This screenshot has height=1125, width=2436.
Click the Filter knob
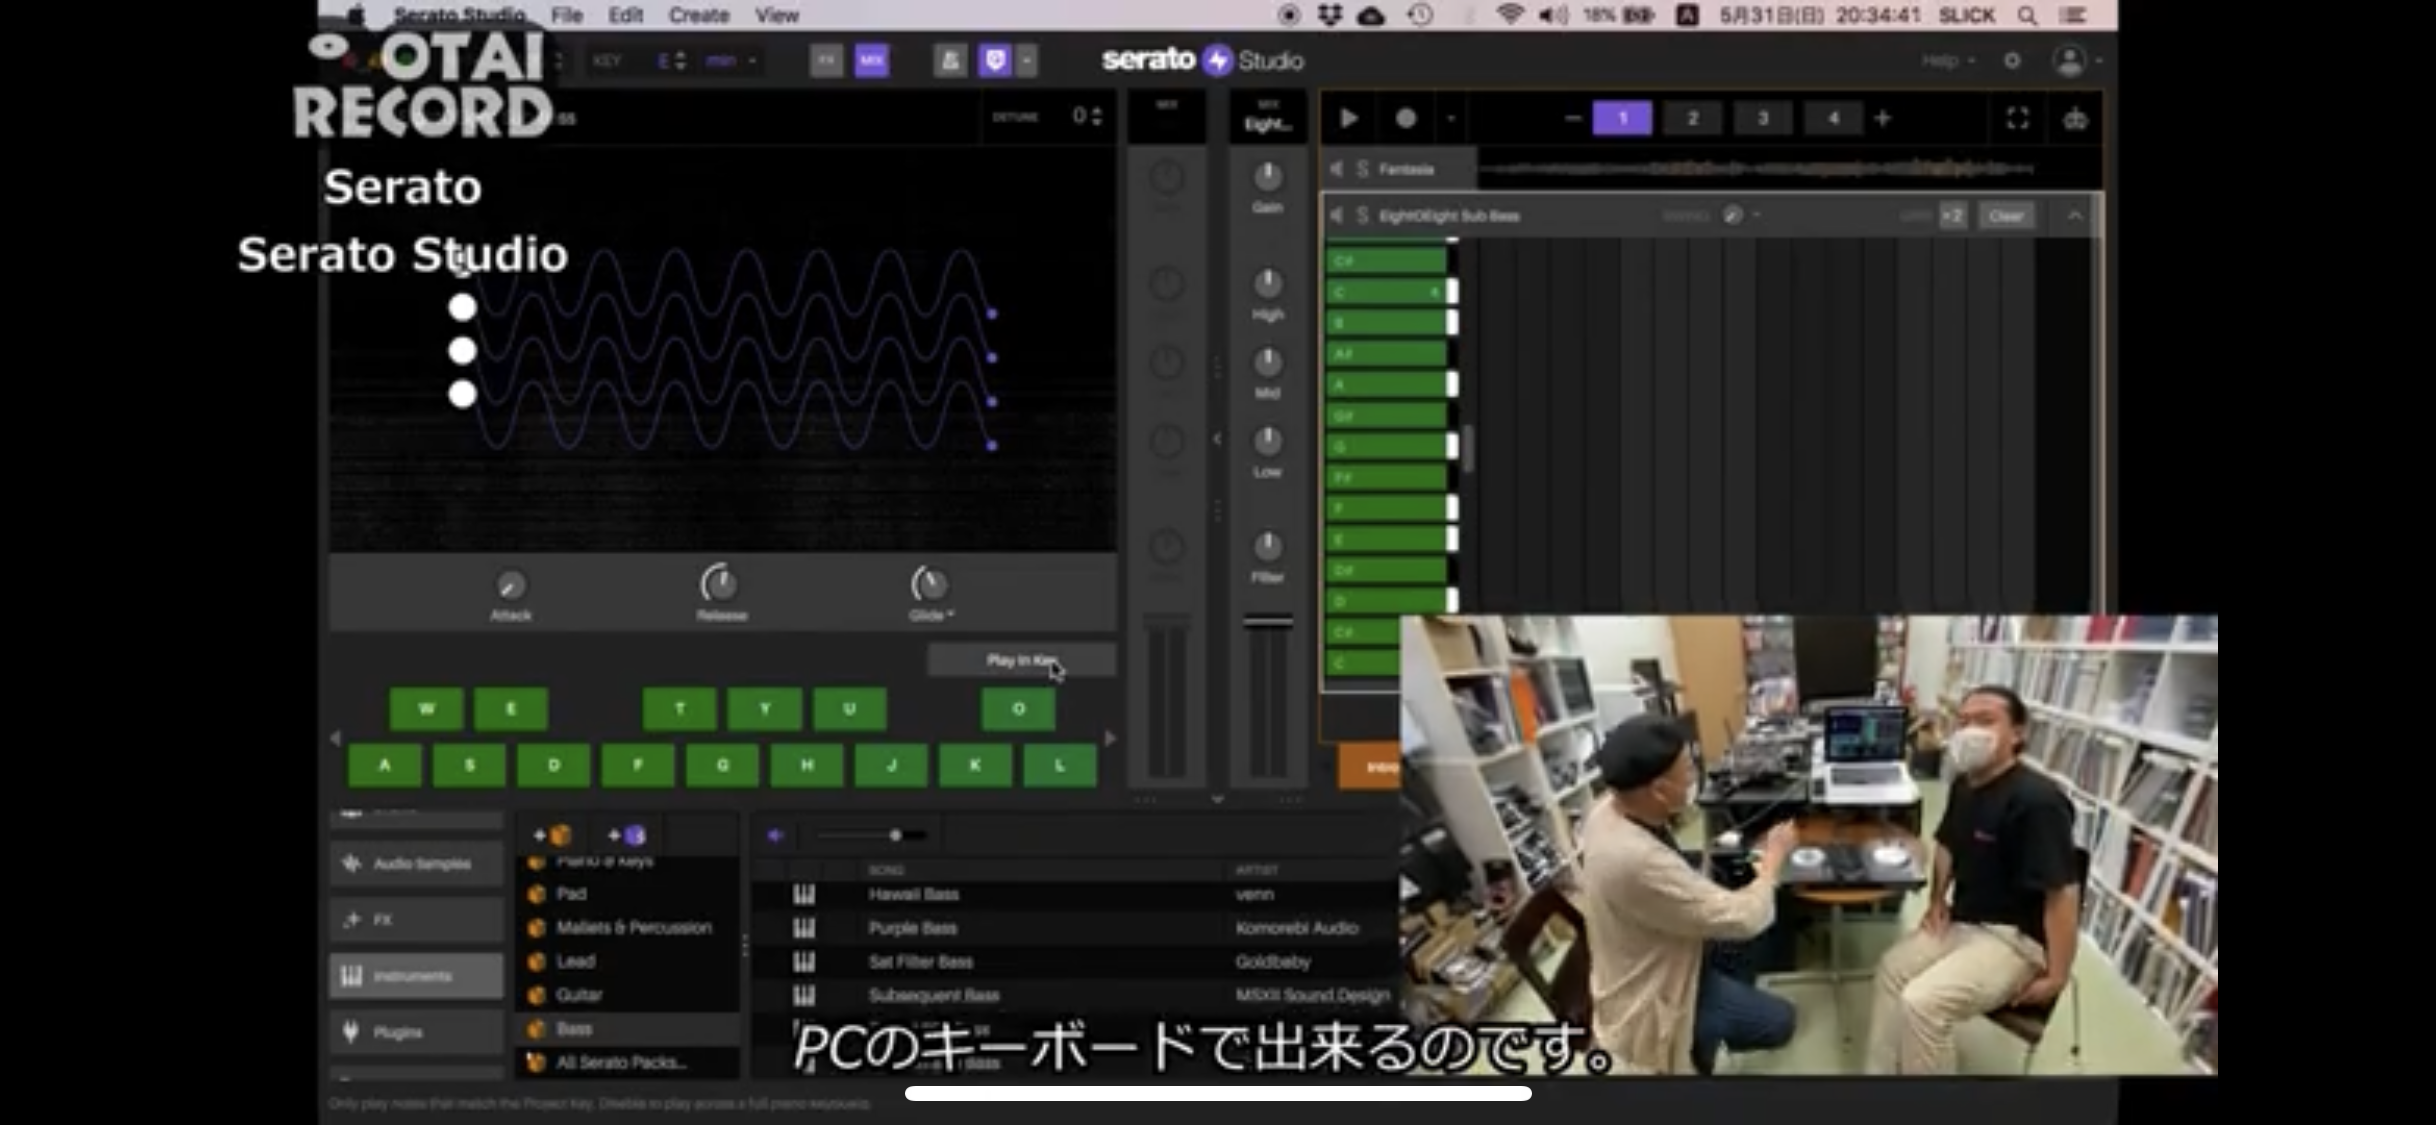1268,547
